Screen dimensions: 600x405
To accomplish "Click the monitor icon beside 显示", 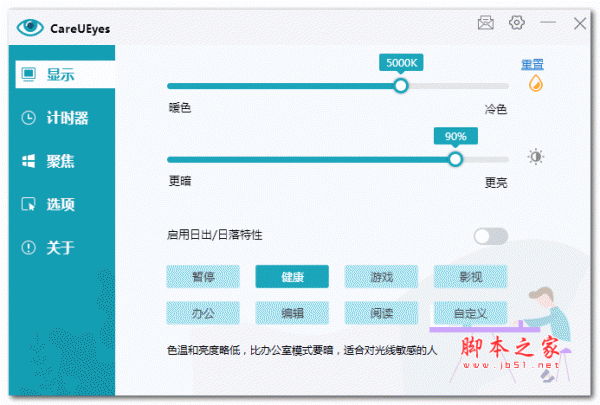I will tap(29, 74).
